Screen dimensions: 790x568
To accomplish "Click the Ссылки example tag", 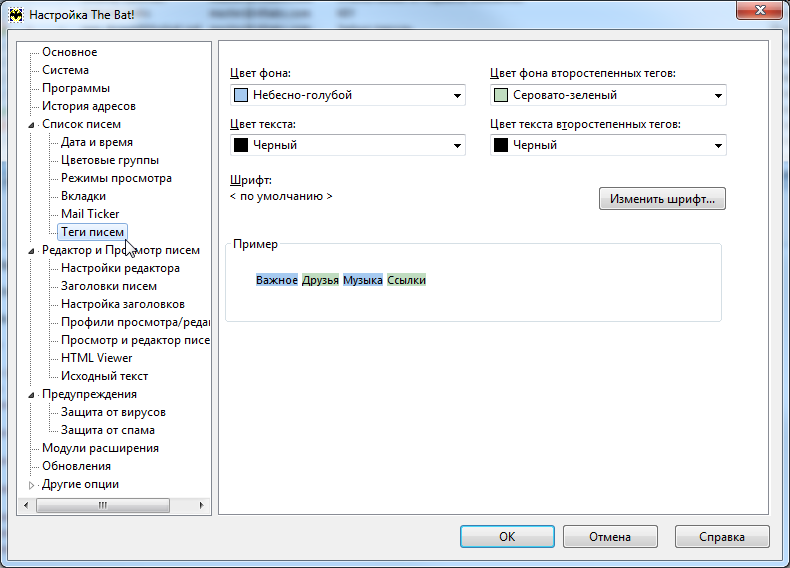I will pyautogui.click(x=407, y=280).
